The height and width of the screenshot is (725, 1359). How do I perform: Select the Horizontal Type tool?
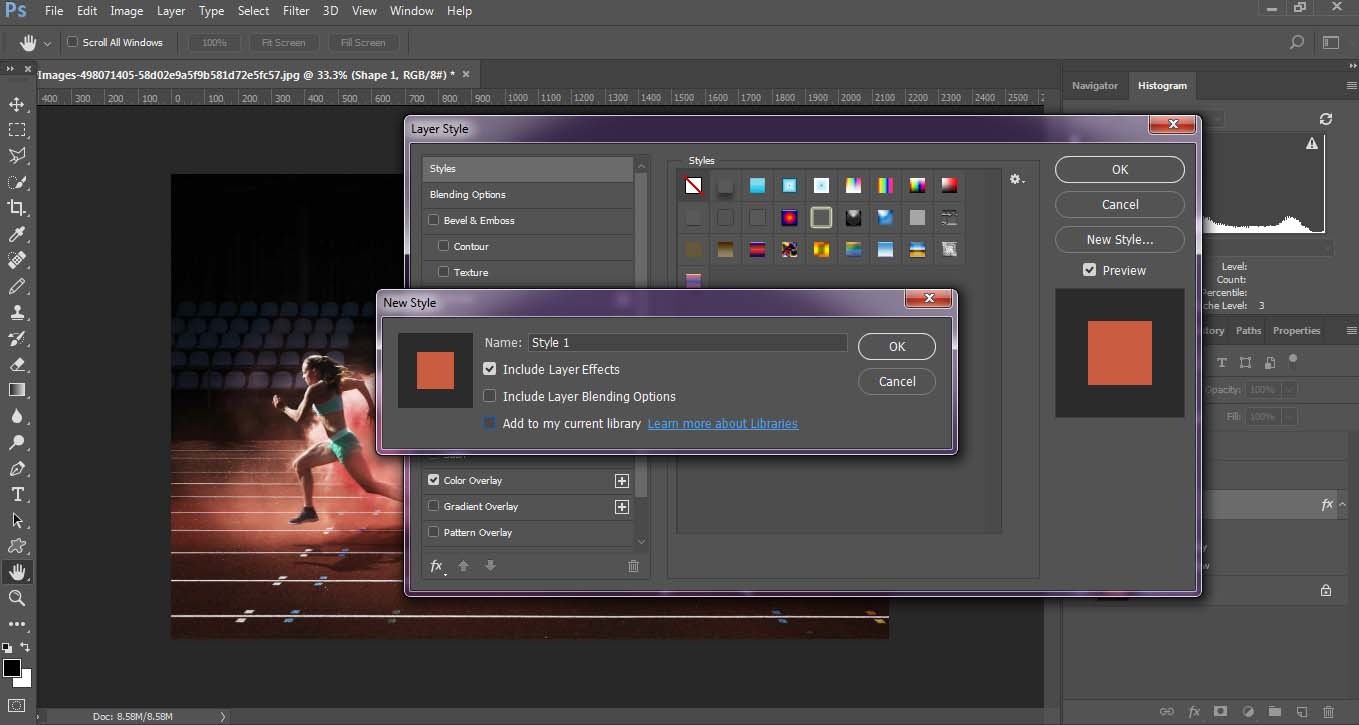[x=17, y=494]
